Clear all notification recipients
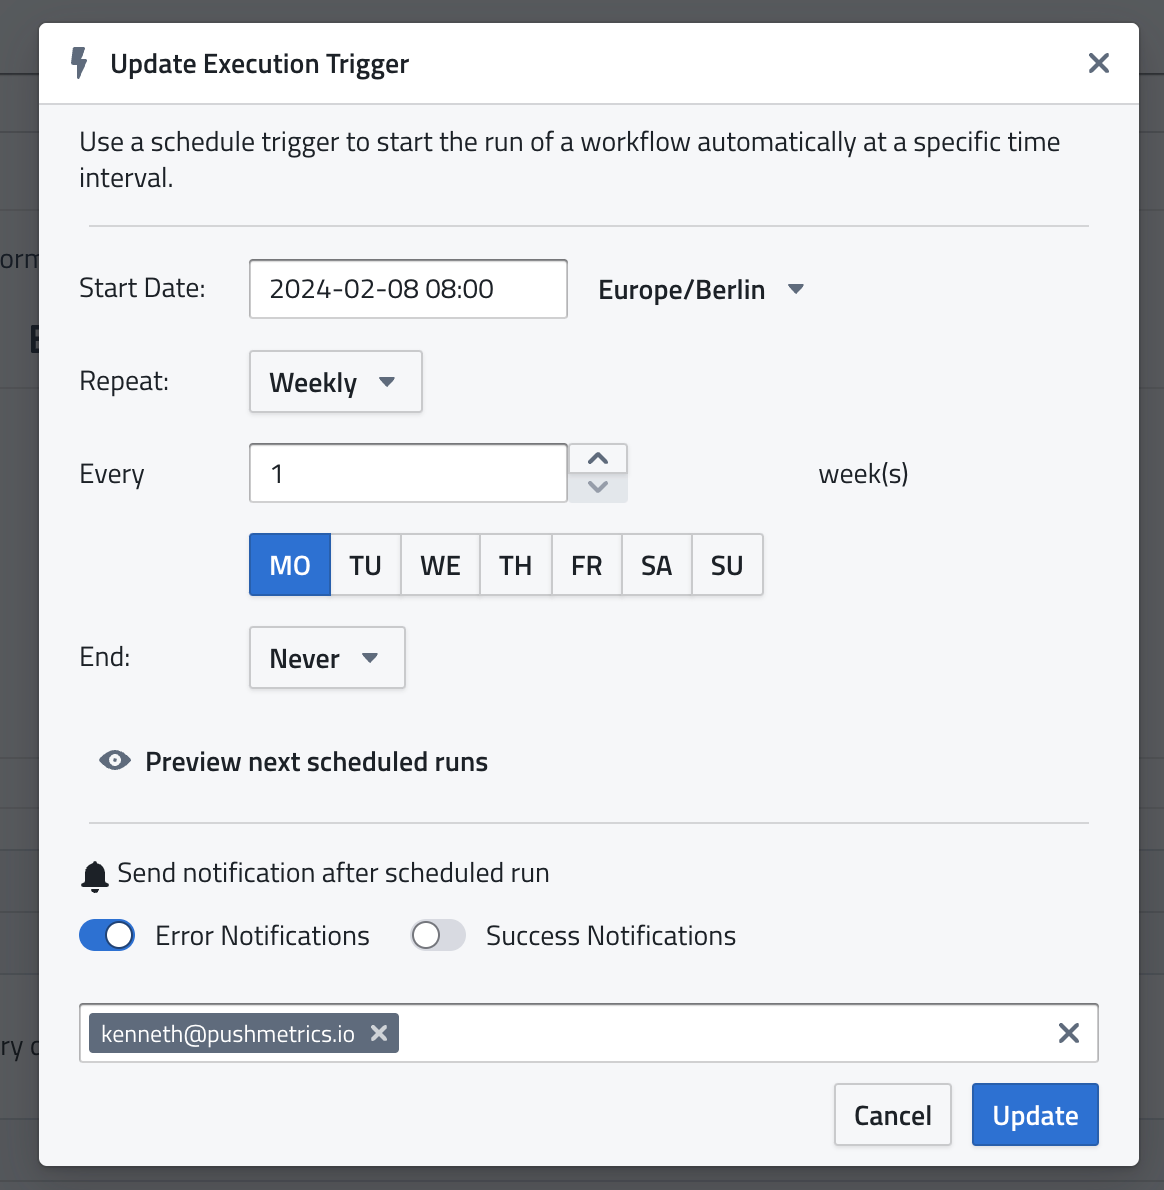Screen dimensions: 1164x1190 click(x=1068, y=1033)
